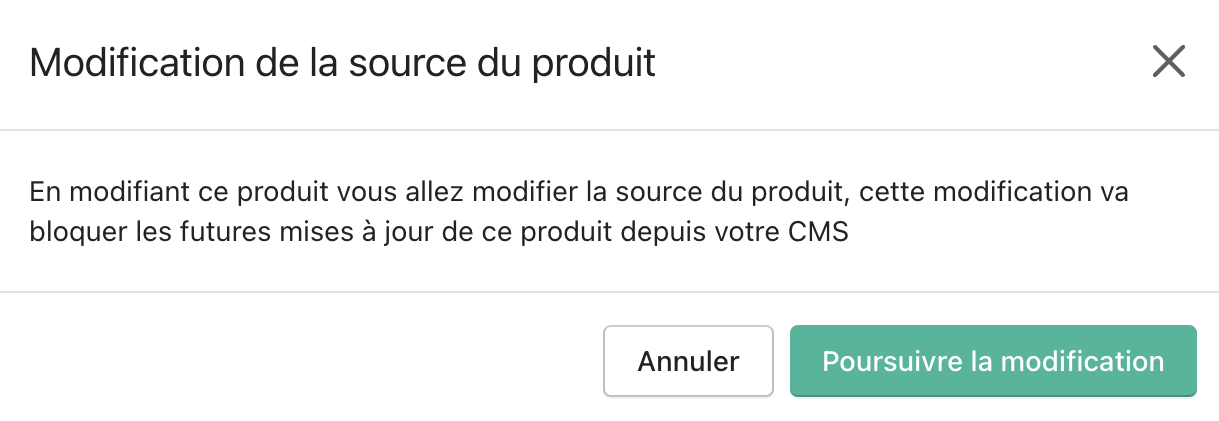
Task: Click the dialog title text
Action: click(x=342, y=63)
